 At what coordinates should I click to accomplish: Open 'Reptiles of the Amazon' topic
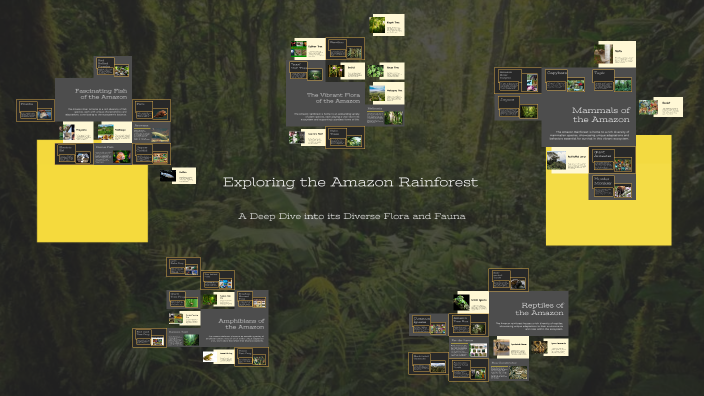click(x=529, y=313)
